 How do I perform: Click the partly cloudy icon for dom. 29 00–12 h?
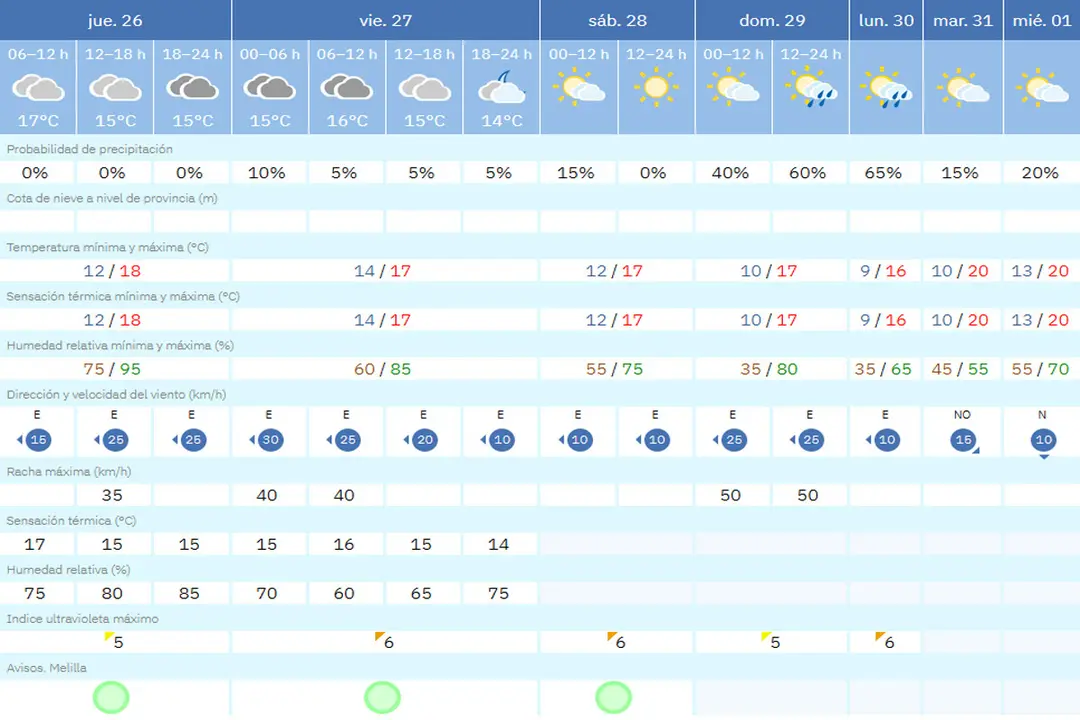[733, 88]
